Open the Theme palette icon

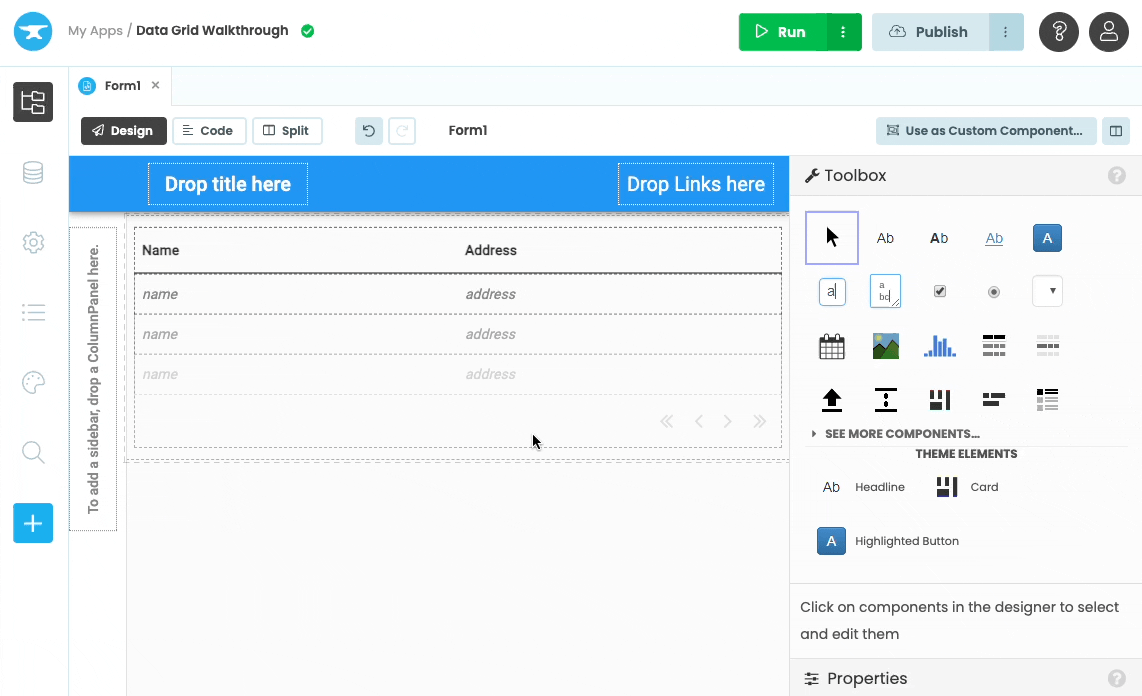click(33, 382)
